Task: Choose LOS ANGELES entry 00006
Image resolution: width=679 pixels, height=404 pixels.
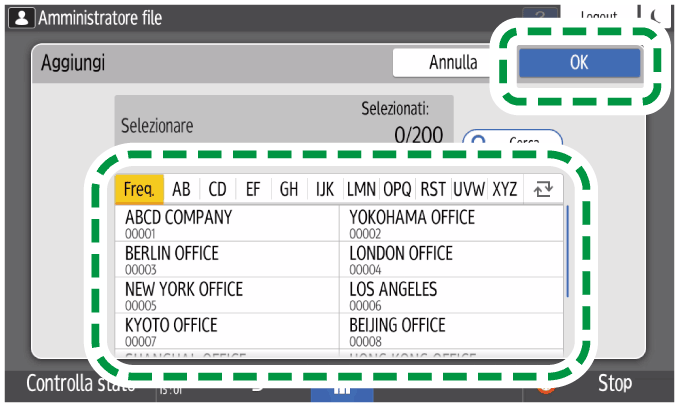Action: tap(452, 295)
